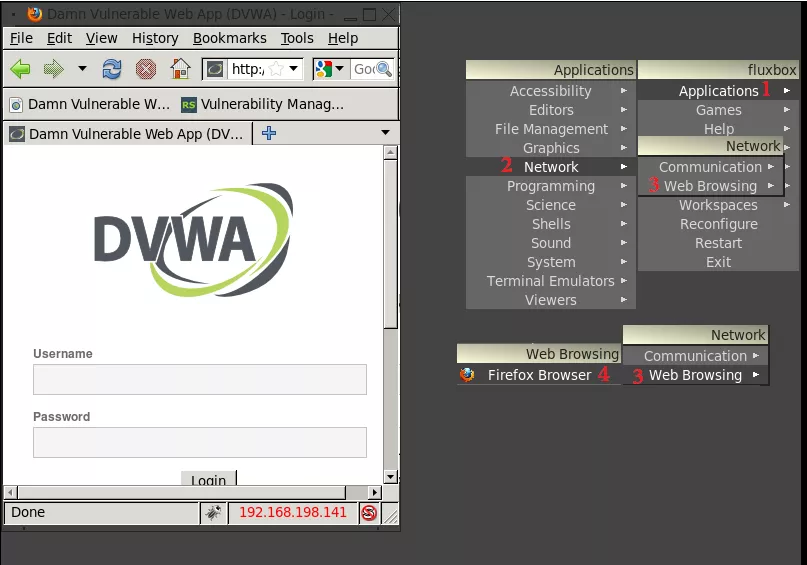Image resolution: width=807 pixels, height=565 pixels.
Task: Click the search magnifier icon
Action: (x=384, y=69)
